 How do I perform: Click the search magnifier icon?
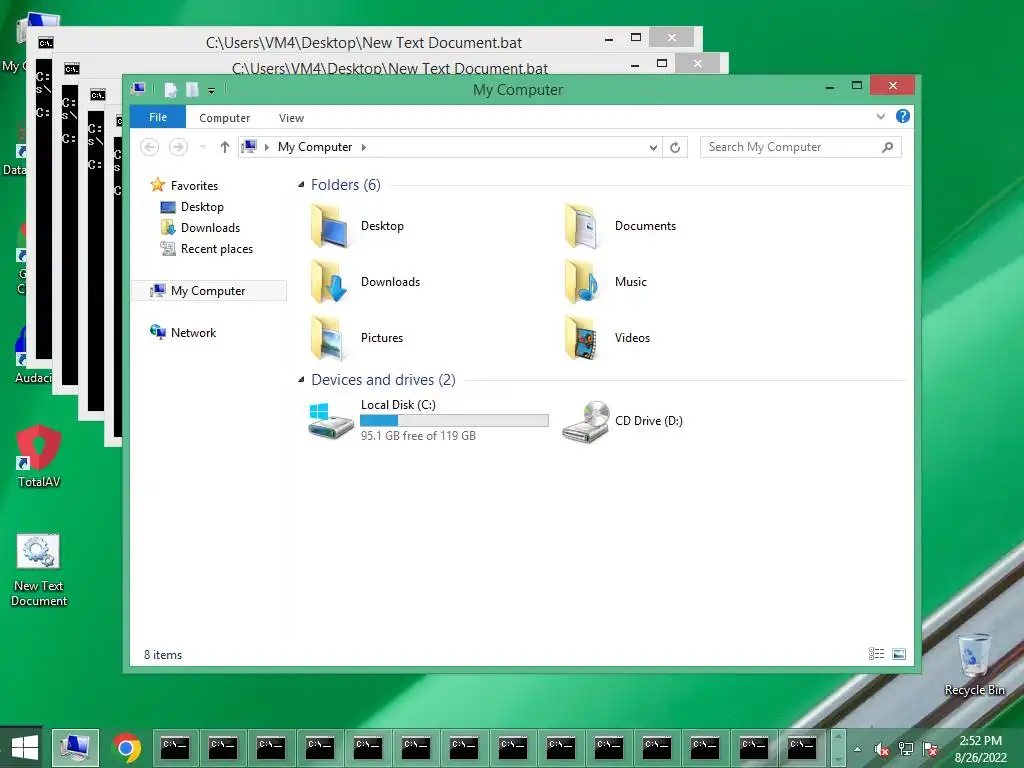tap(888, 147)
